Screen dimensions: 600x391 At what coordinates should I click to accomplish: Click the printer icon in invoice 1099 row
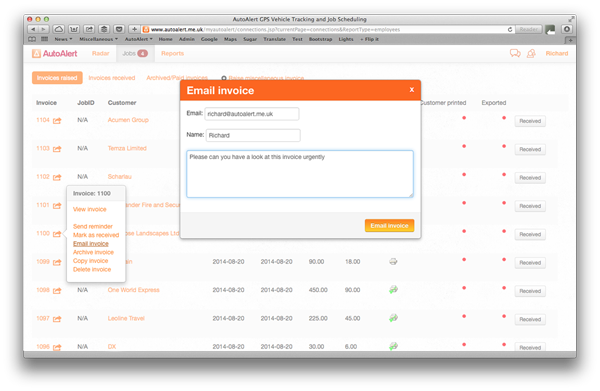tap(393, 262)
